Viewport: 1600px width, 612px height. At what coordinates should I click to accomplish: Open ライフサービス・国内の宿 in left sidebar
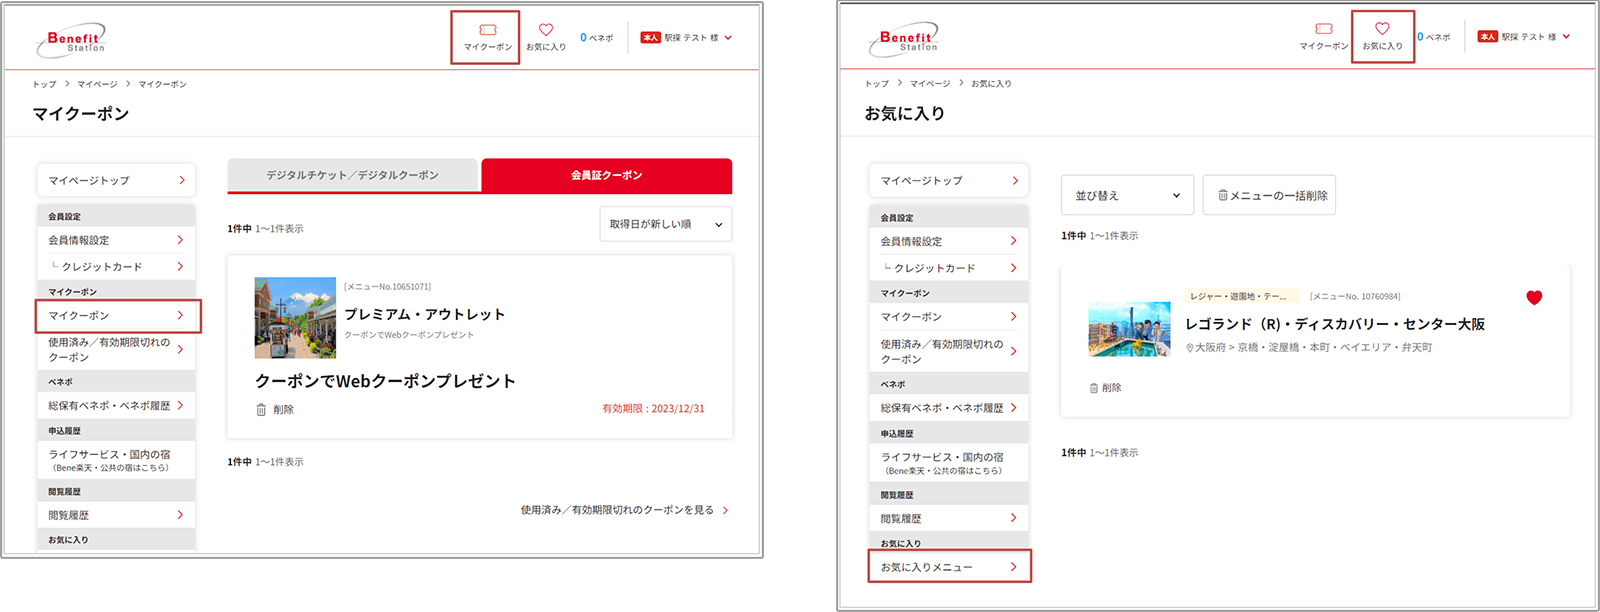(x=116, y=460)
